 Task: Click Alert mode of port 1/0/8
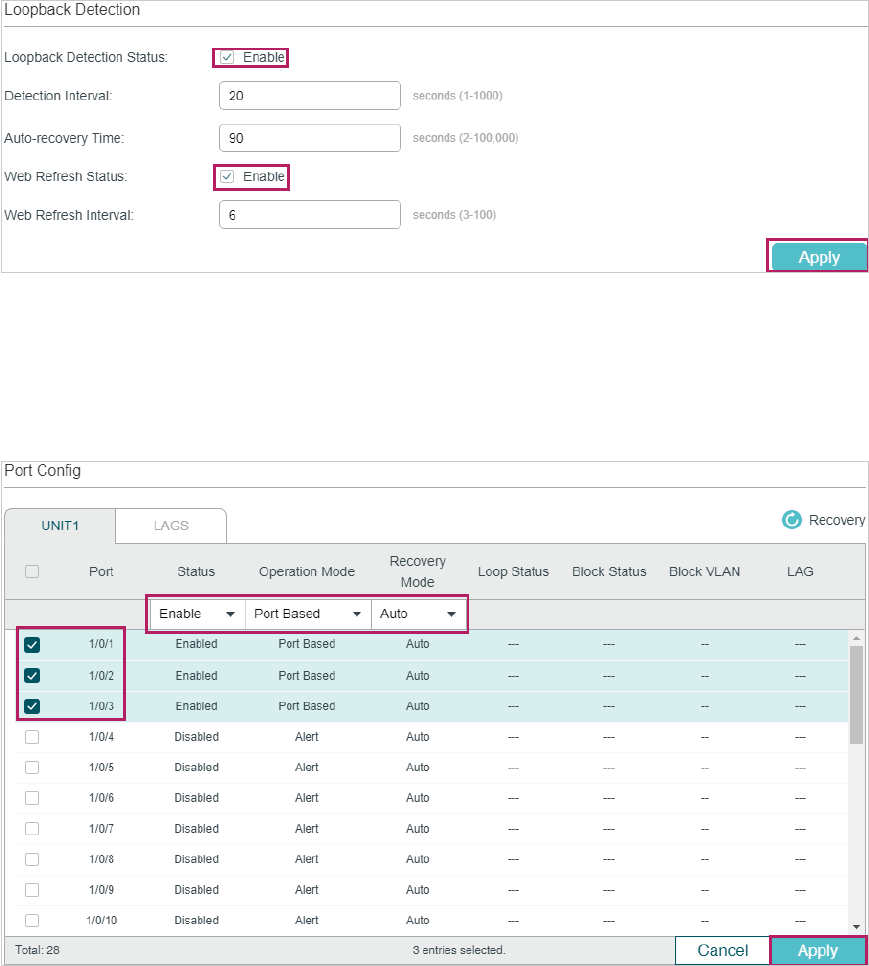[307, 859]
